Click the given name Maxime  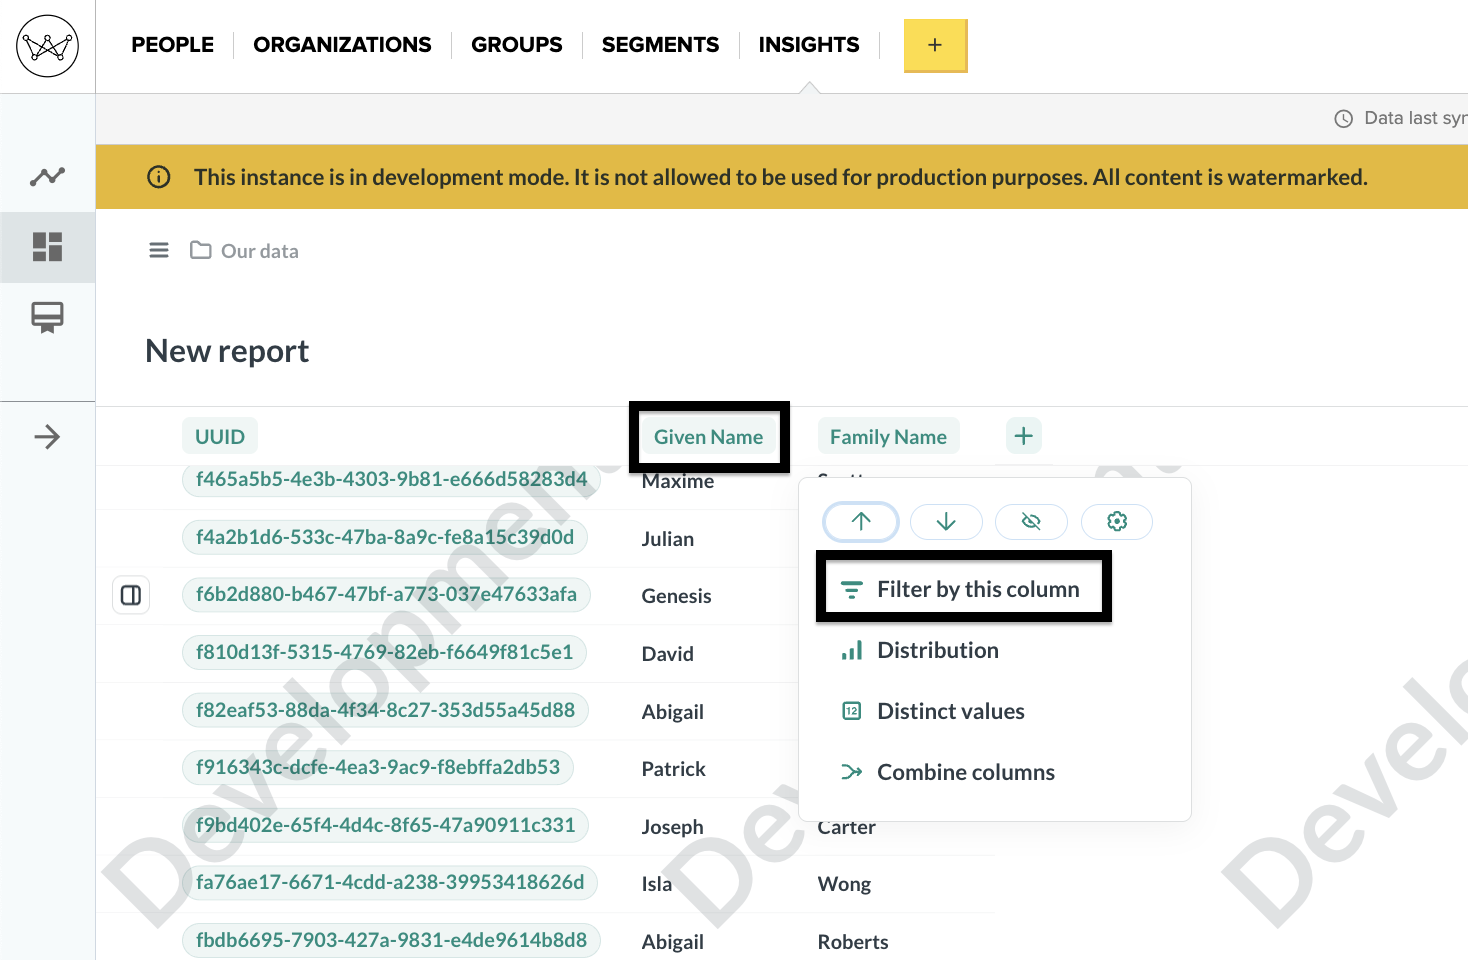678,481
